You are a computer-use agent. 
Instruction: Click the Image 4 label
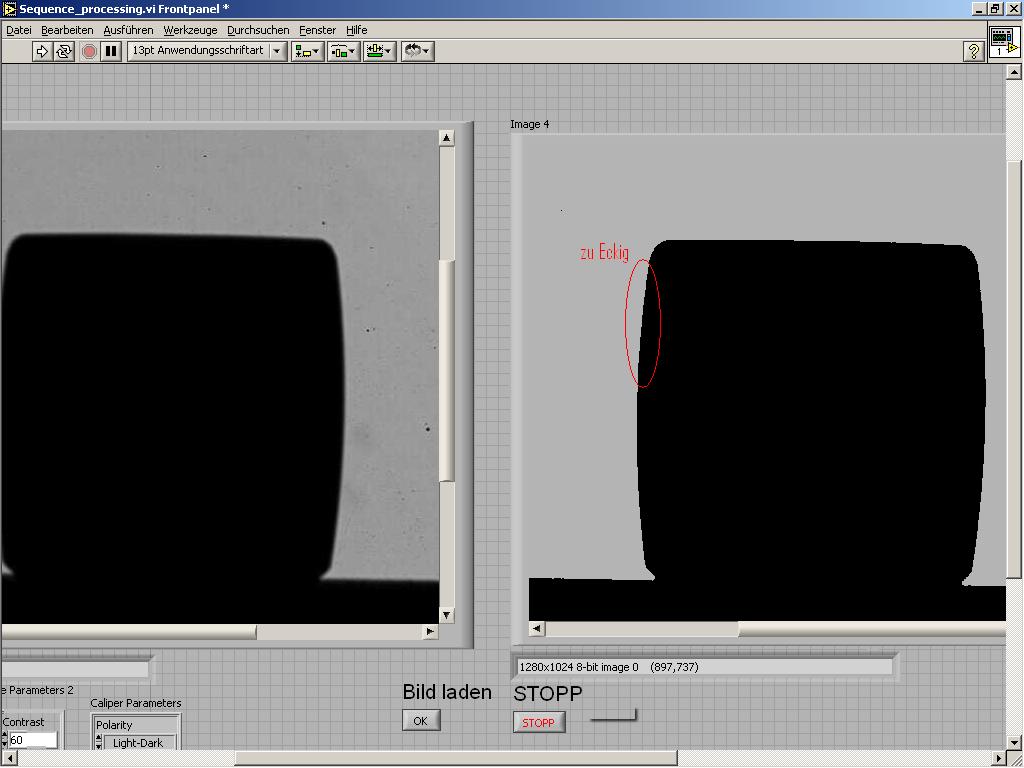pyautogui.click(x=530, y=124)
